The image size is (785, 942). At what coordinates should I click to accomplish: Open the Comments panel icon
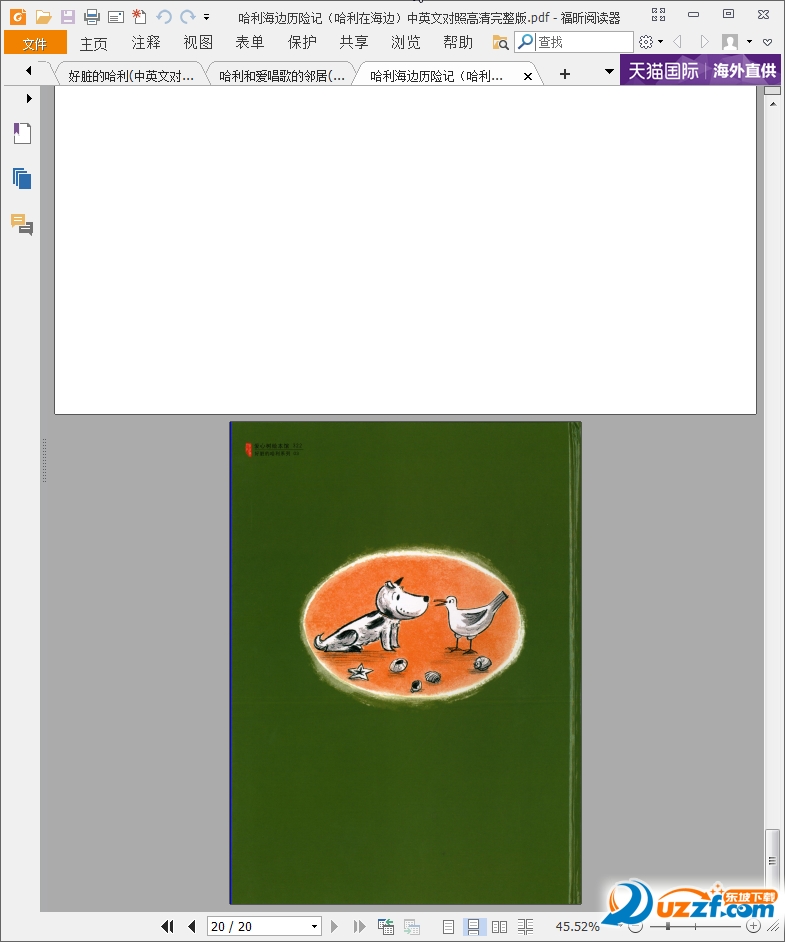point(22,224)
